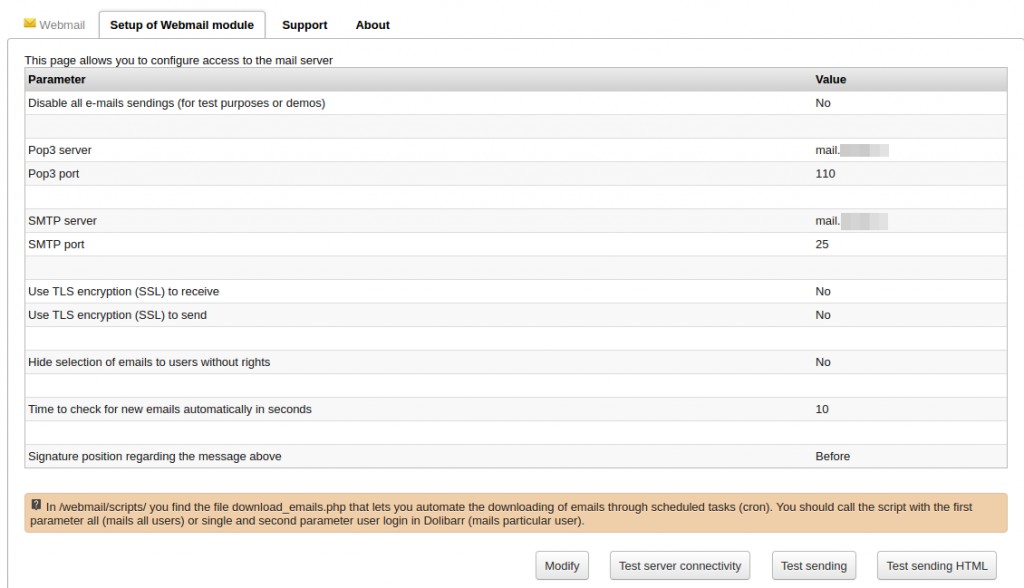Image resolution: width=1024 pixels, height=588 pixels.
Task: Open the Setup of Webmail module tab
Action: coord(182,25)
